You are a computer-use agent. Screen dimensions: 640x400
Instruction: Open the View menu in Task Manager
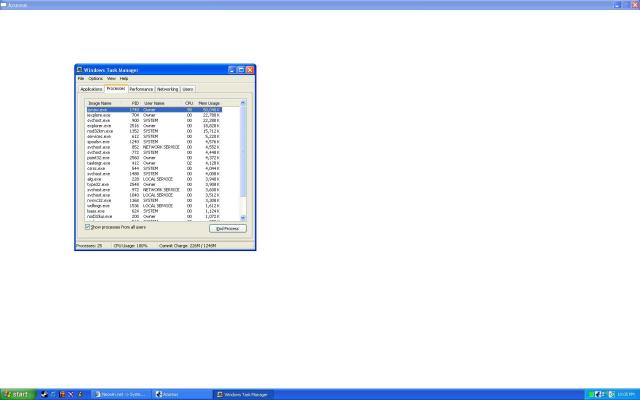click(111, 78)
